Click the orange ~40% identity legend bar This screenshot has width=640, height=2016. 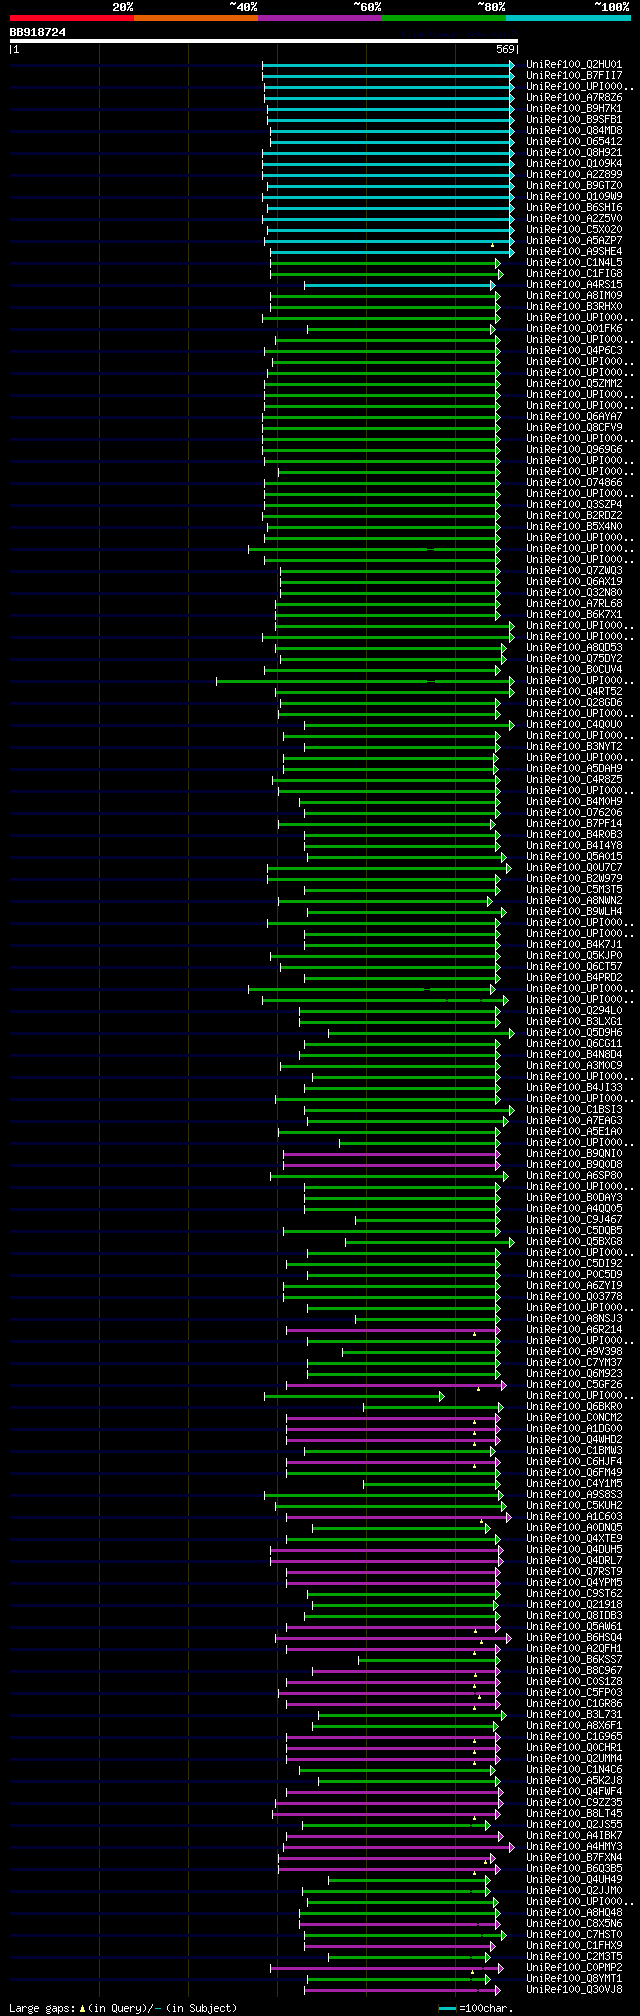[x=196, y=18]
